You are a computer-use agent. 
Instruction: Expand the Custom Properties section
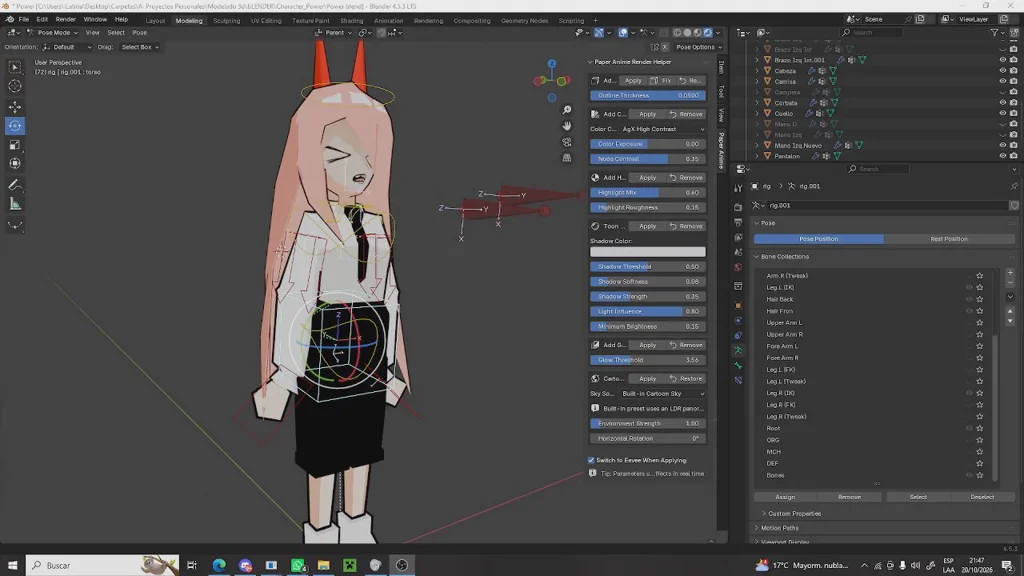(764, 513)
